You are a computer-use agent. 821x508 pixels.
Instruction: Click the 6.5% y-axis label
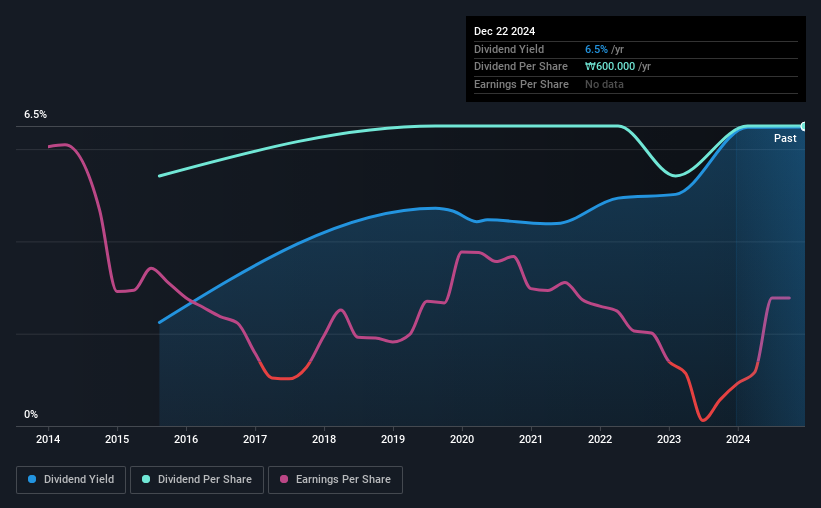[x=36, y=115]
